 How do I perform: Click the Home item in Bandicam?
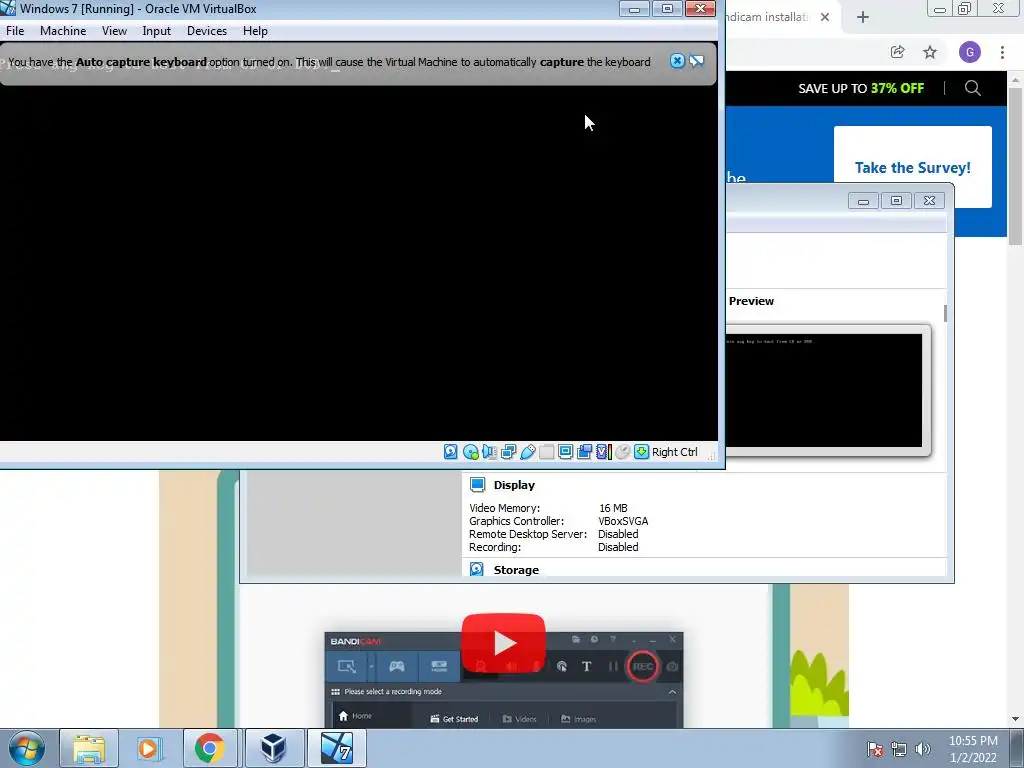pos(355,716)
